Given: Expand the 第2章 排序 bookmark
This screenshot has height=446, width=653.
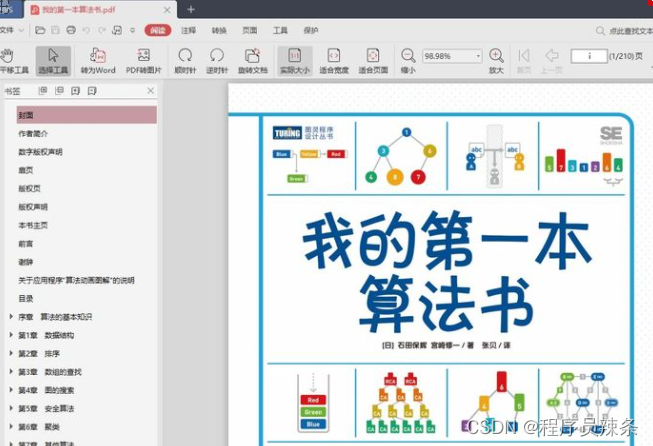Looking at the screenshot, I should tap(11, 354).
